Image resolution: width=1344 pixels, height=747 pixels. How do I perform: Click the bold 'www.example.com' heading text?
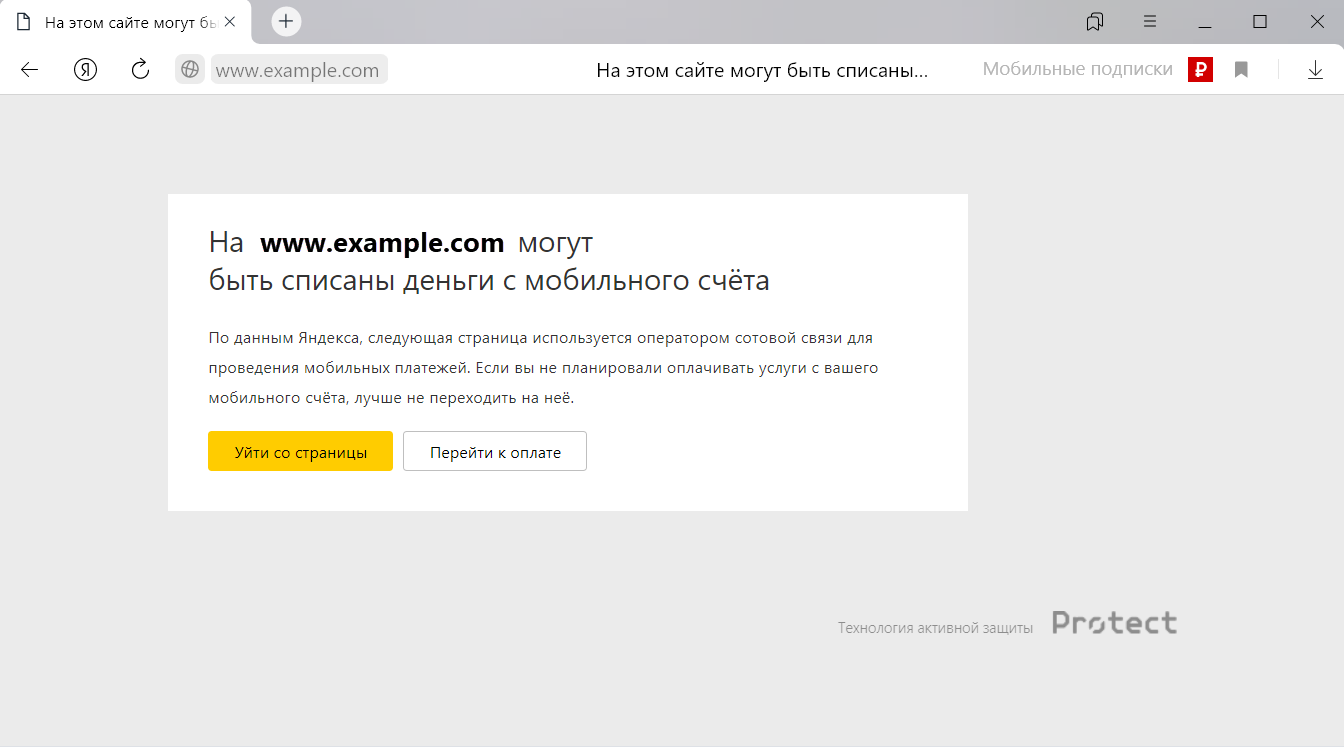[x=382, y=243]
